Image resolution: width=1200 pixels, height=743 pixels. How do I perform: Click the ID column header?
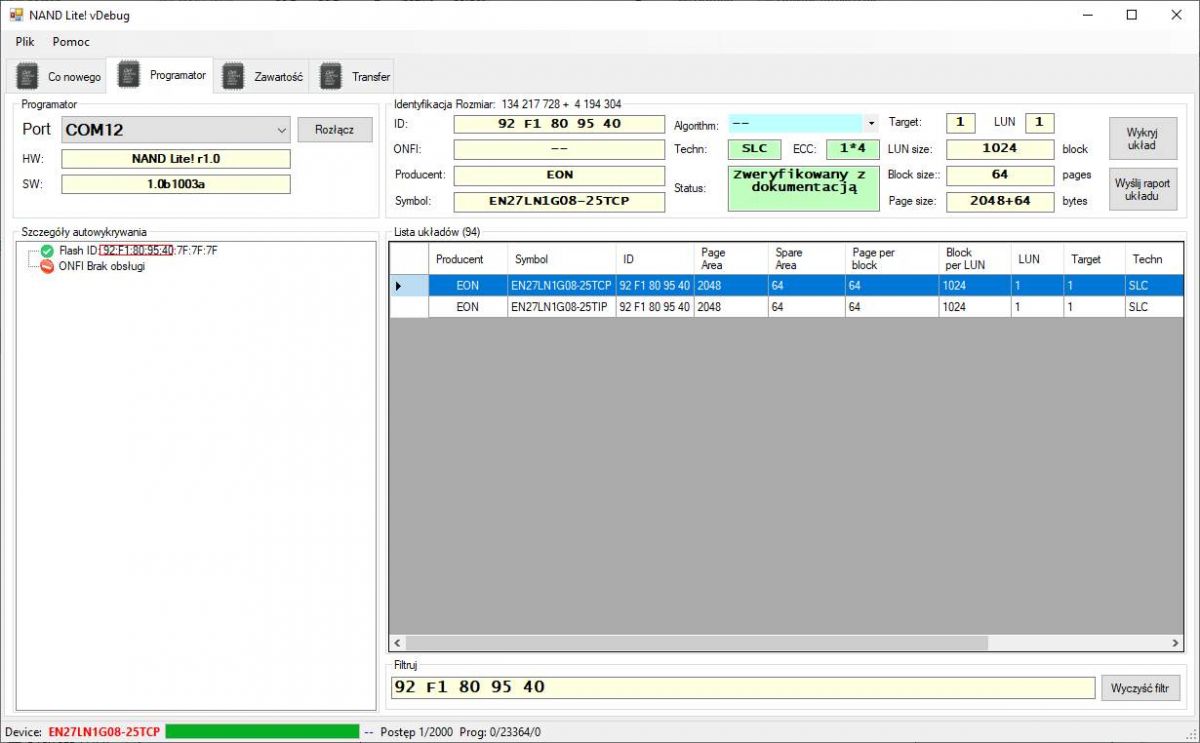[655, 259]
